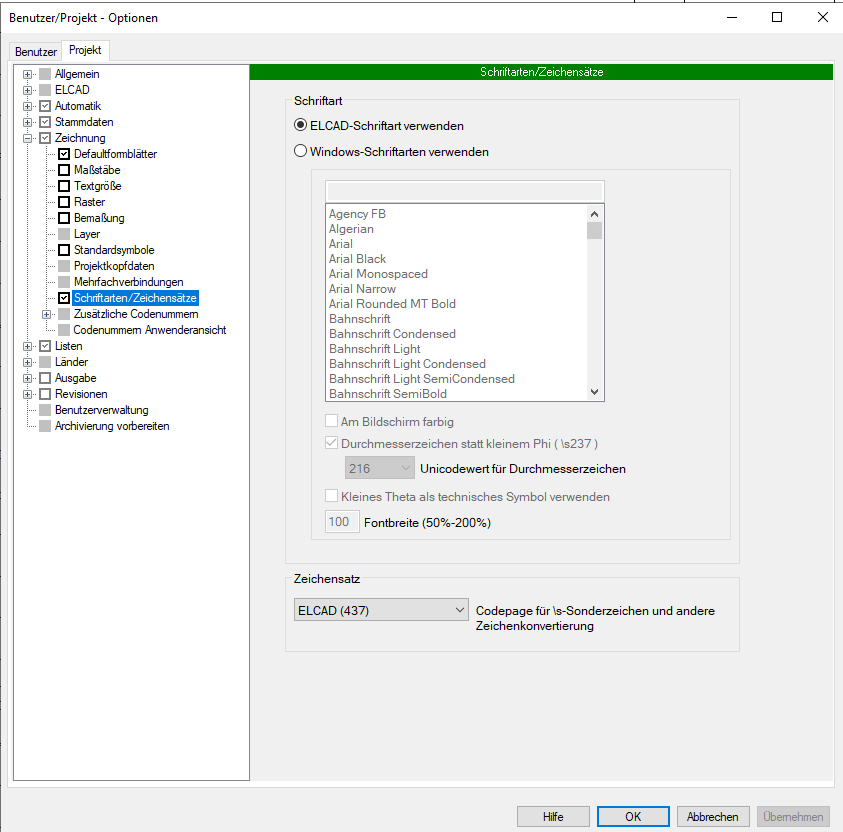Click the Übernehmen button
843x832 pixels.
(x=793, y=817)
